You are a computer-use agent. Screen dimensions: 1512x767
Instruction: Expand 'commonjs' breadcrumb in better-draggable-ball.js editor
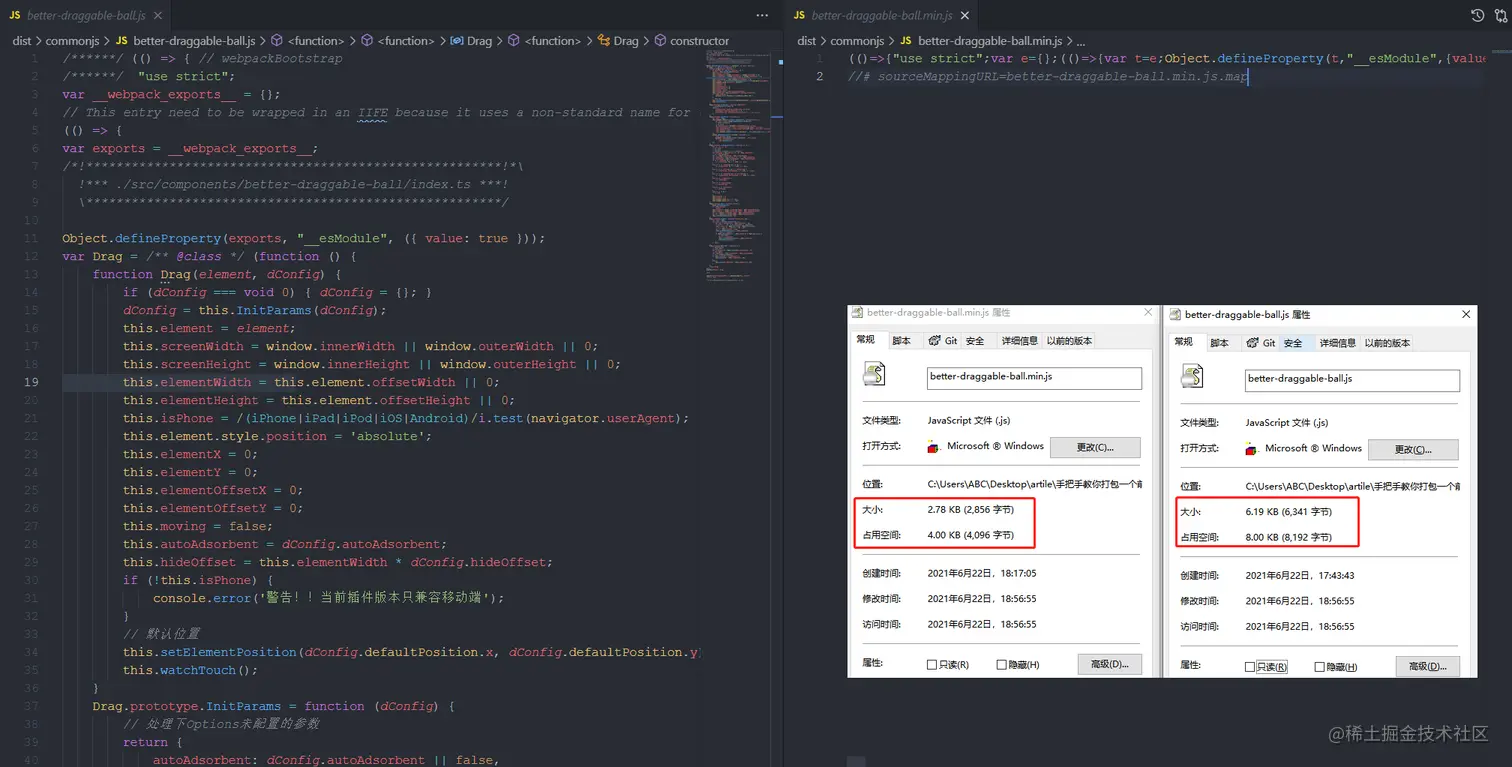click(x=74, y=41)
